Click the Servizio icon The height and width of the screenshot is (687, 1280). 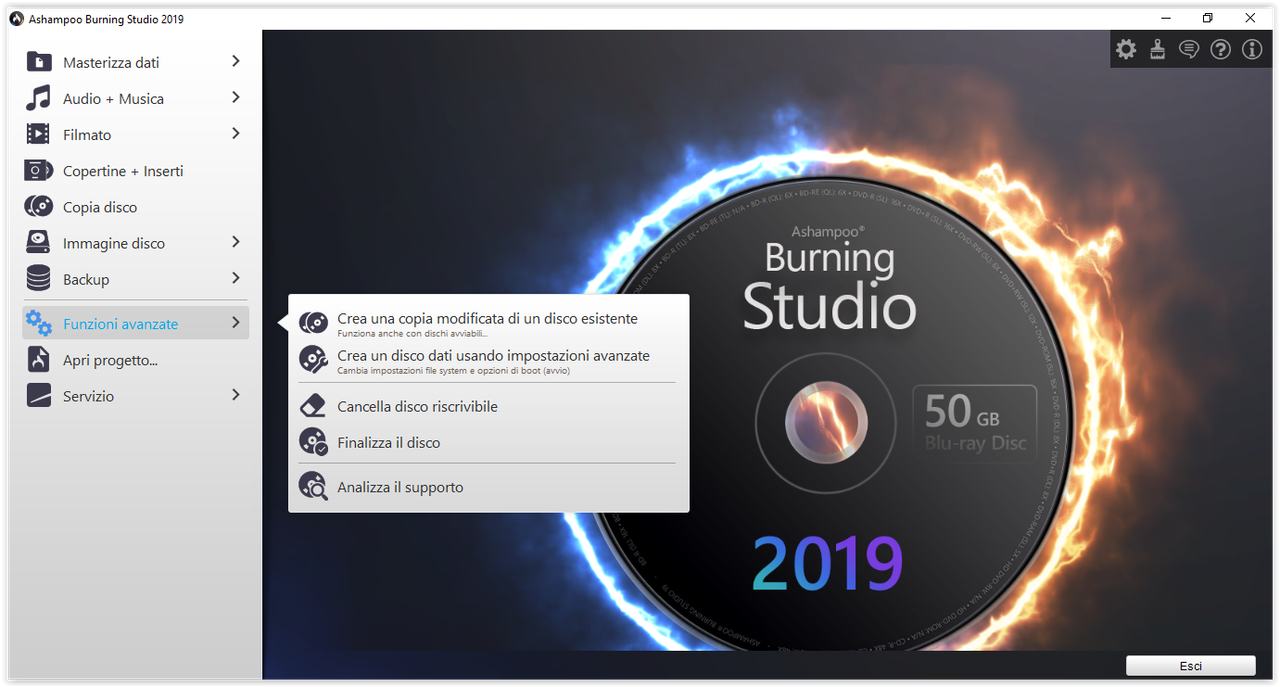click(38, 396)
